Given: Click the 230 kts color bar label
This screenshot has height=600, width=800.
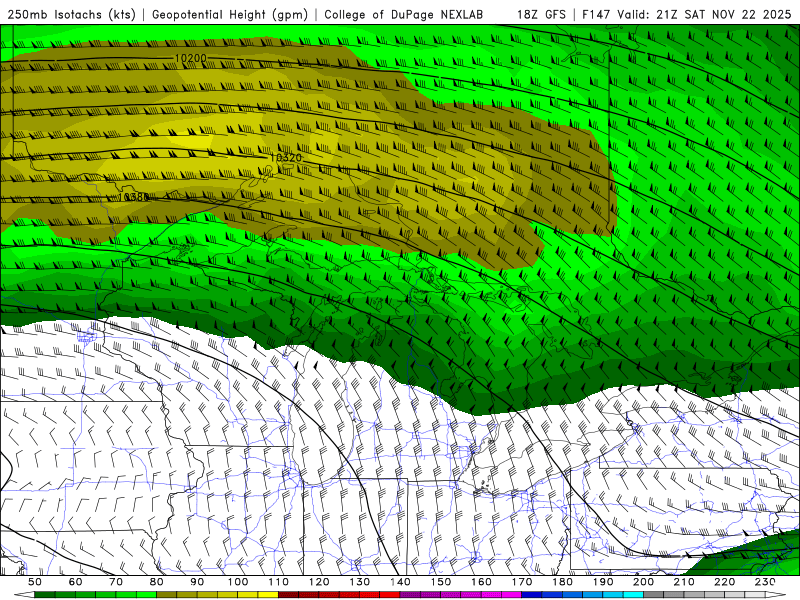Looking at the screenshot, I should (765, 582).
